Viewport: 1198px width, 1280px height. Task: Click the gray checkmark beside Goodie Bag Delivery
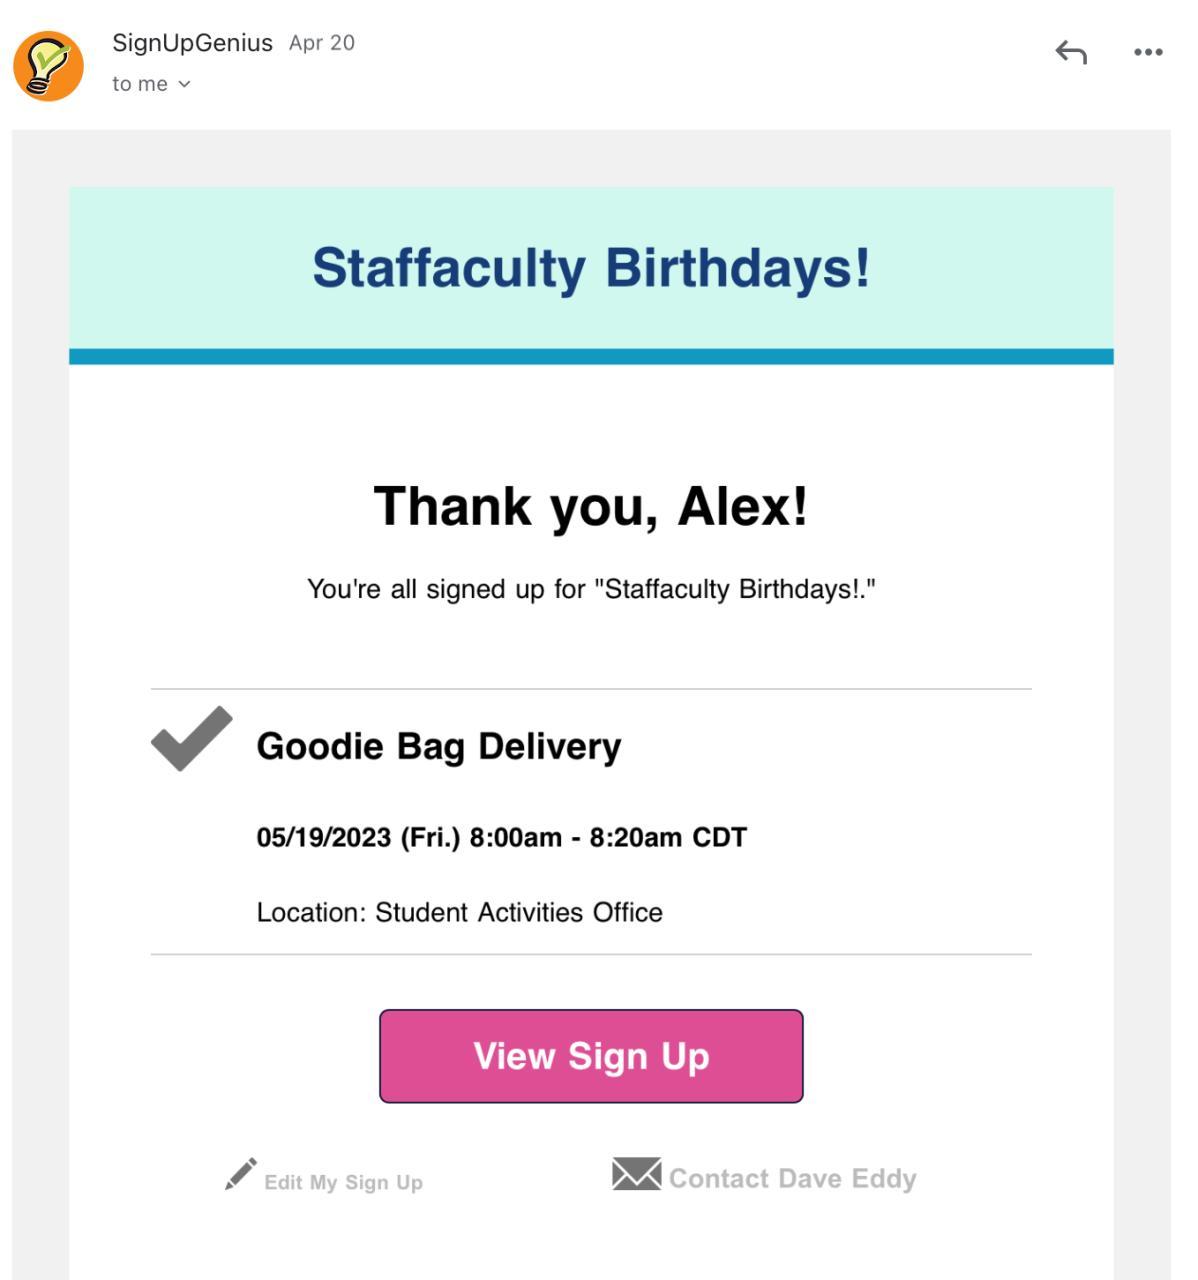(x=191, y=739)
